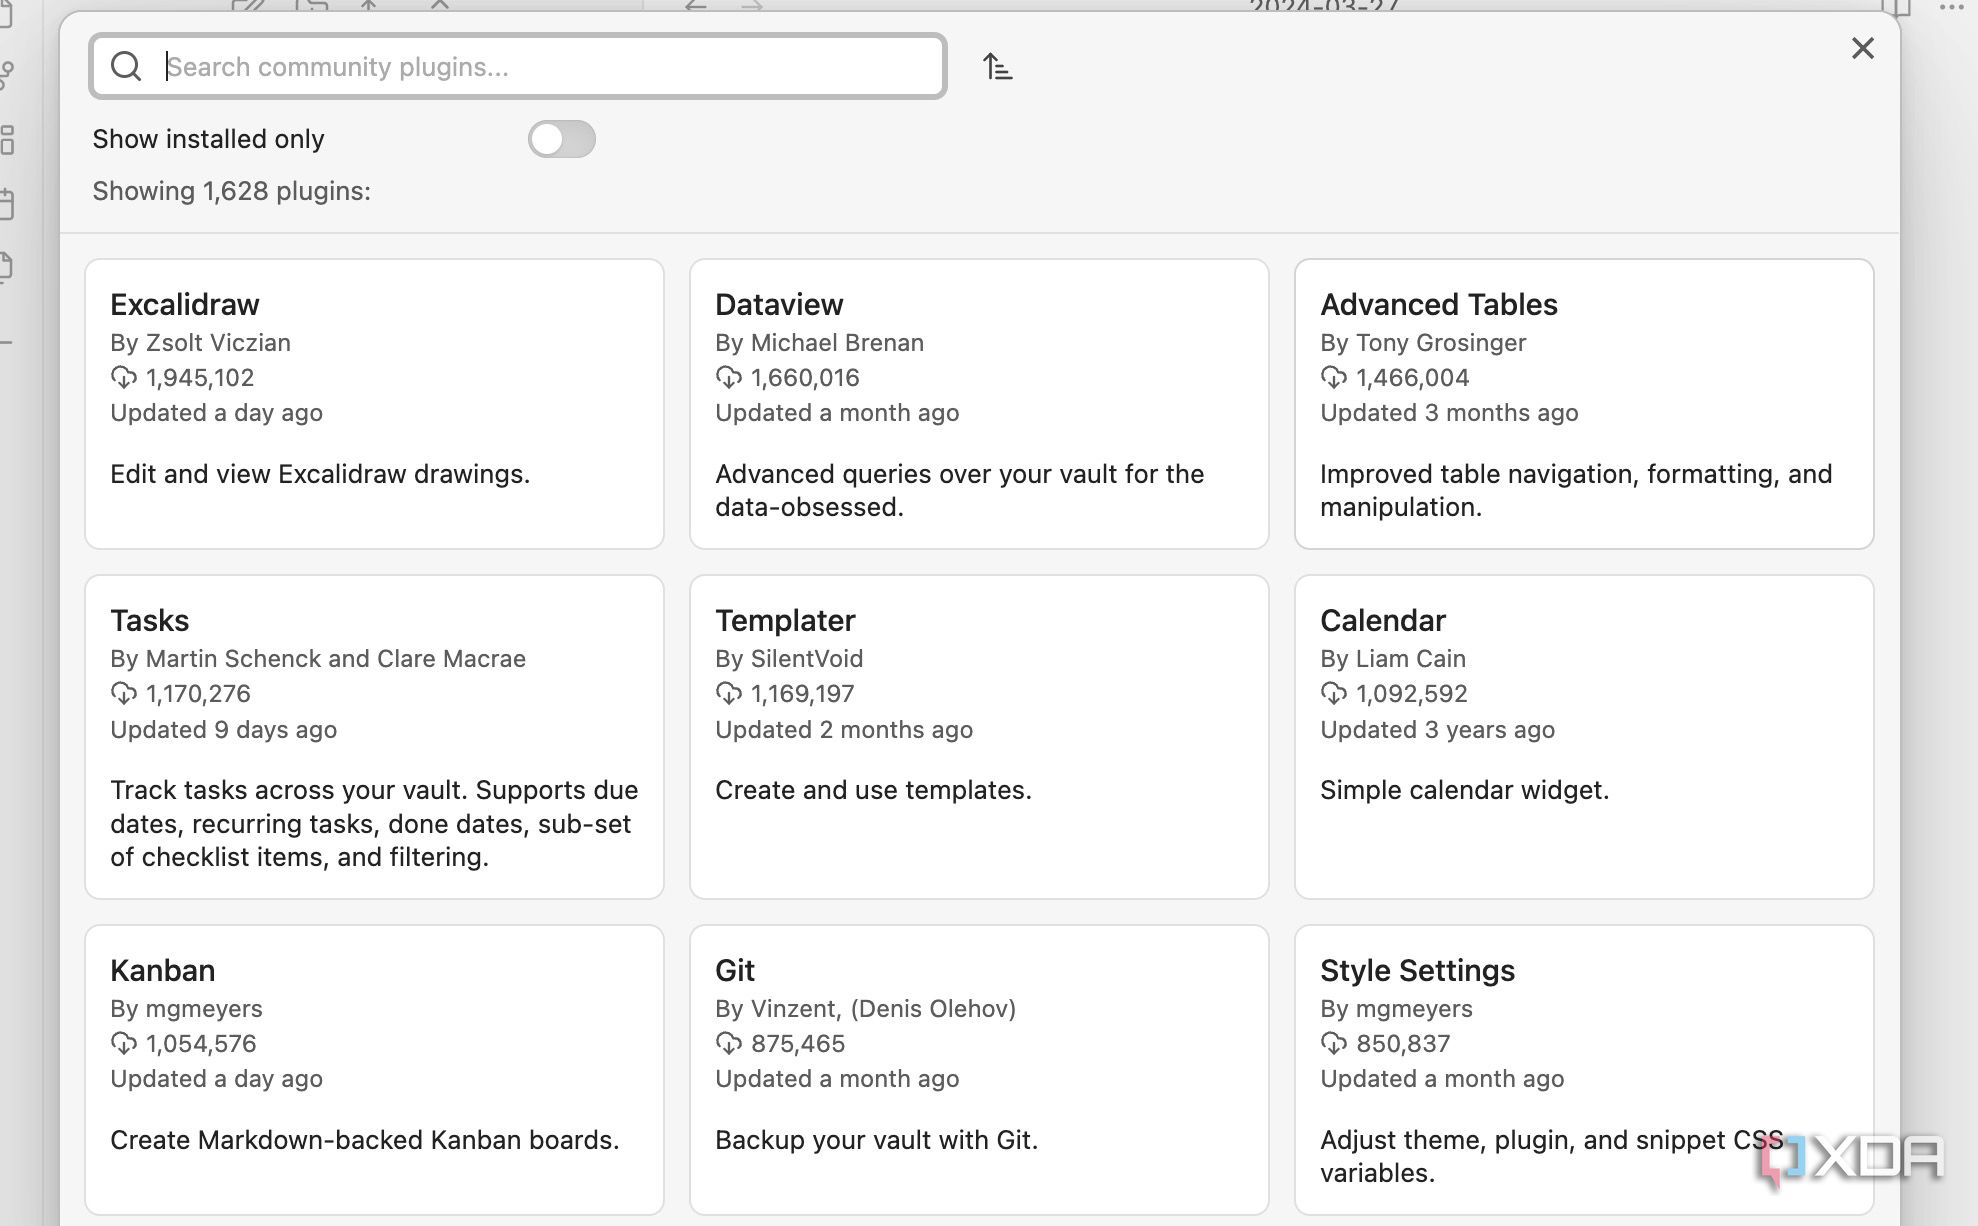Click the Excalidraw download count icon
The image size is (1978, 1226).
[124, 378]
